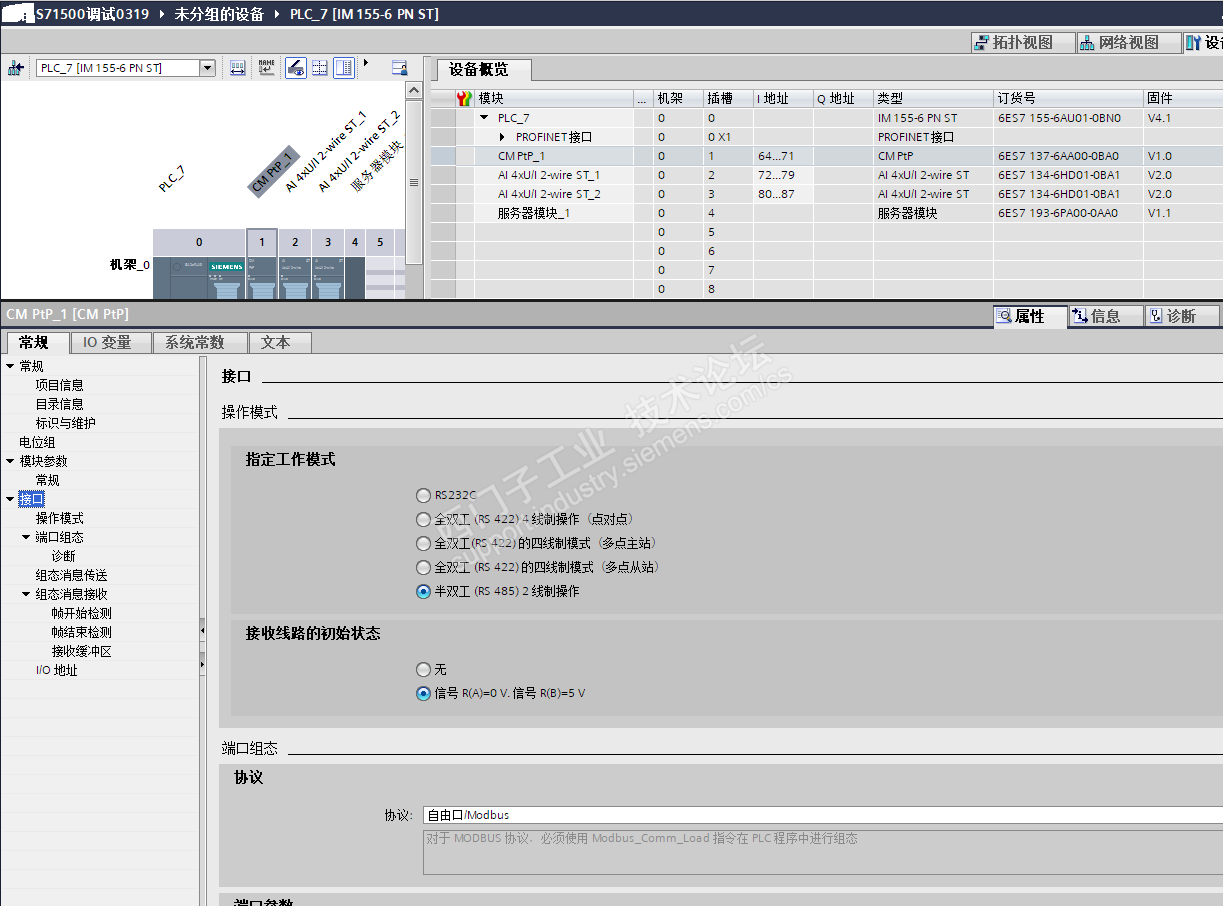Select 诊断 under 端口组态 in tree
The height and width of the screenshot is (906, 1223).
63,556
